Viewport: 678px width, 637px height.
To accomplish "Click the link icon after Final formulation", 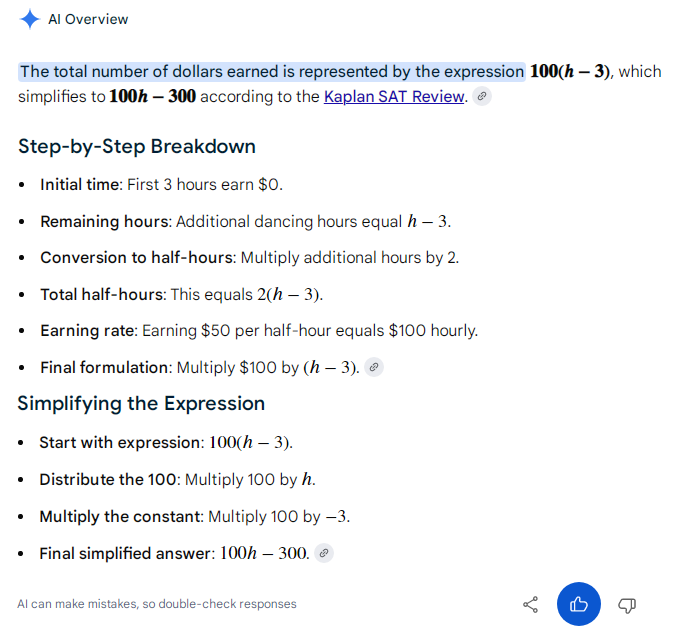I will tap(374, 367).
